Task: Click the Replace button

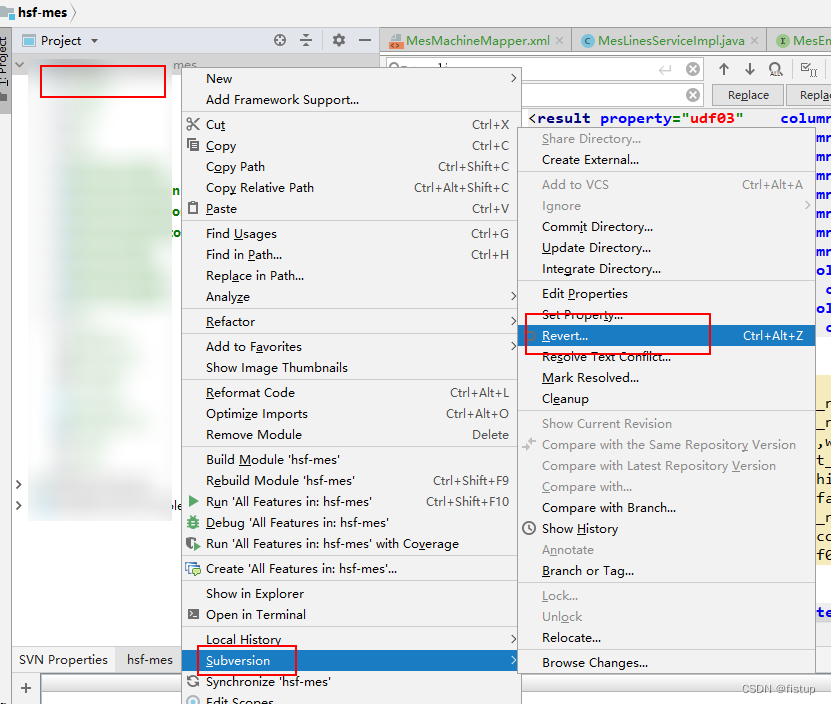Action: point(748,95)
